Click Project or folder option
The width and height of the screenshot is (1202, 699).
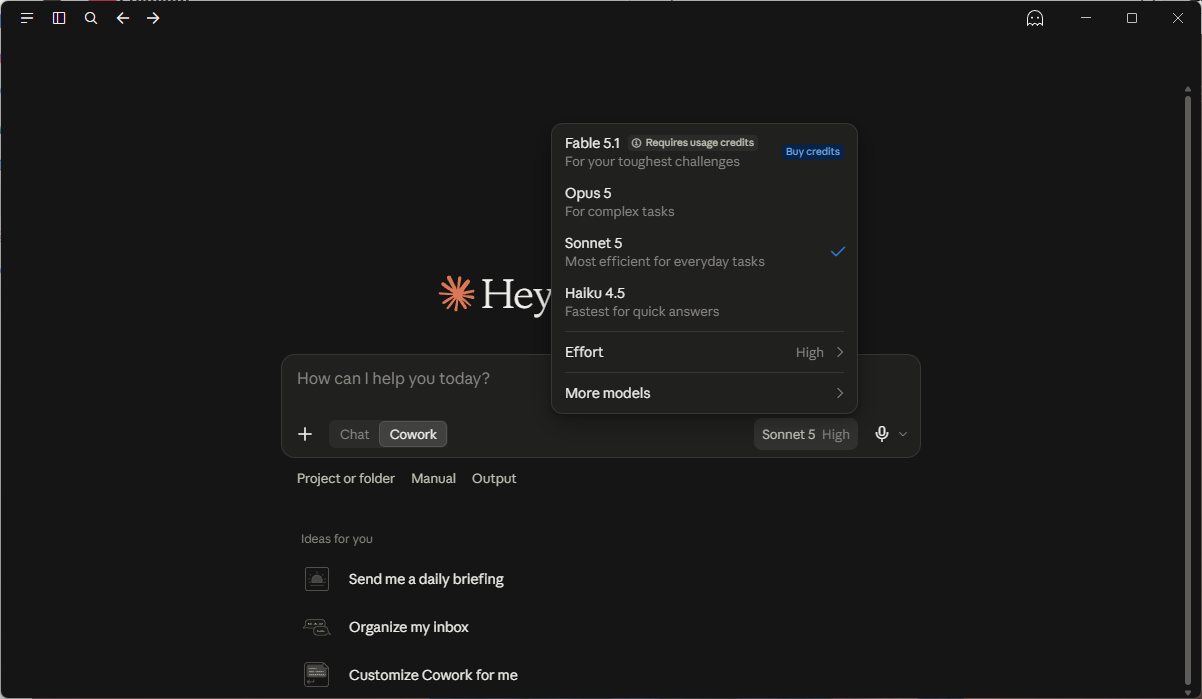point(346,479)
